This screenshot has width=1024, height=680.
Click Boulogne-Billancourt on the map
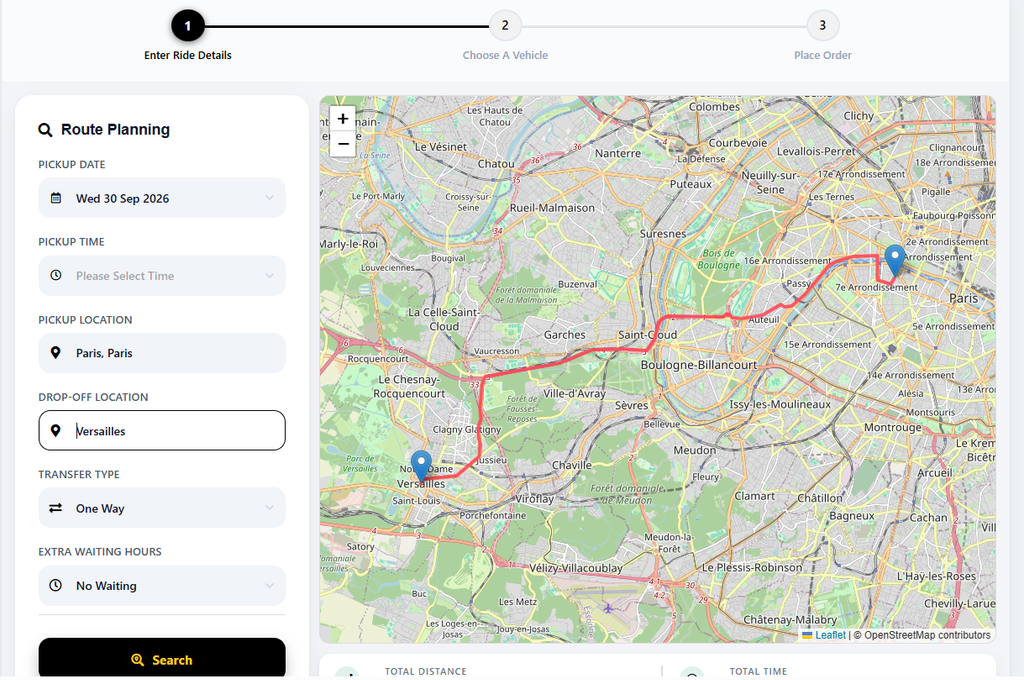(x=699, y=365)
